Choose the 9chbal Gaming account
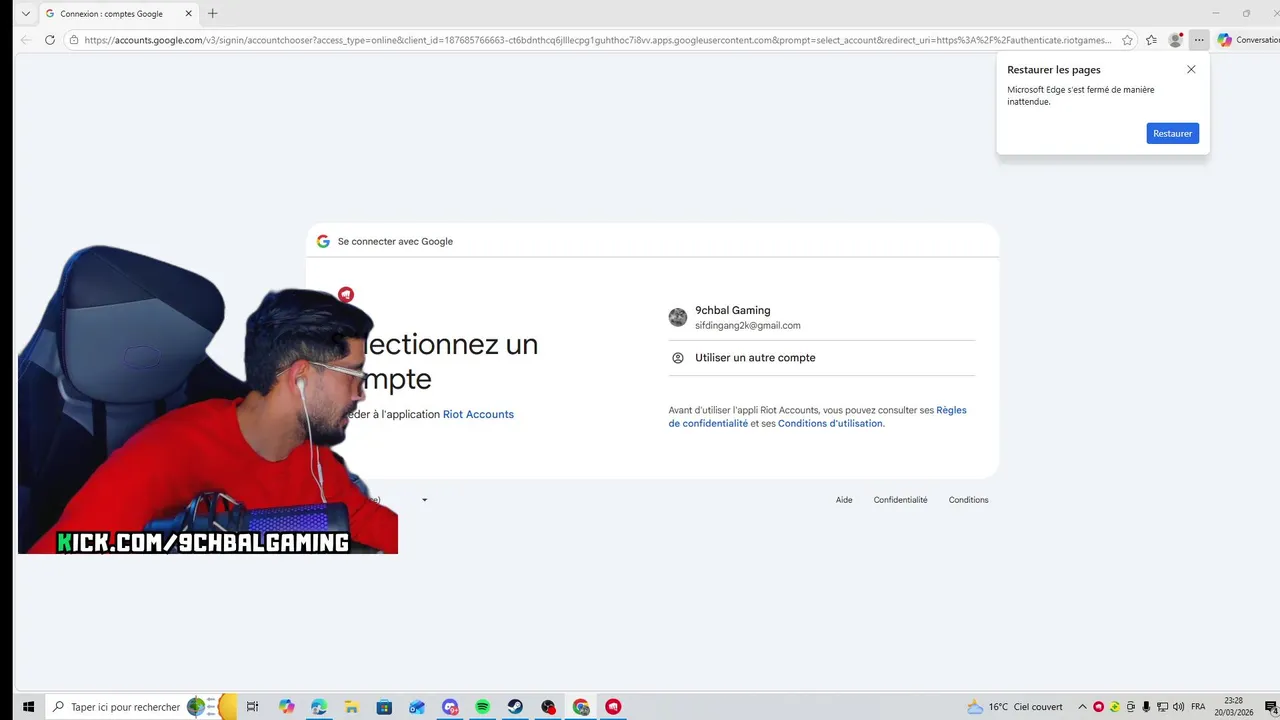The width and height of the screenshot is (1280, 720). tap(822, 318)
